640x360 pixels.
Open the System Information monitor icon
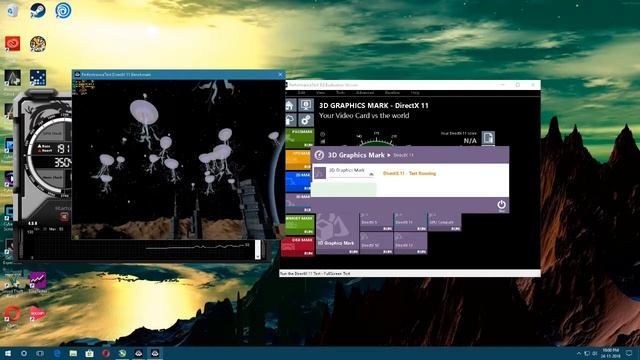click(306, 105)
